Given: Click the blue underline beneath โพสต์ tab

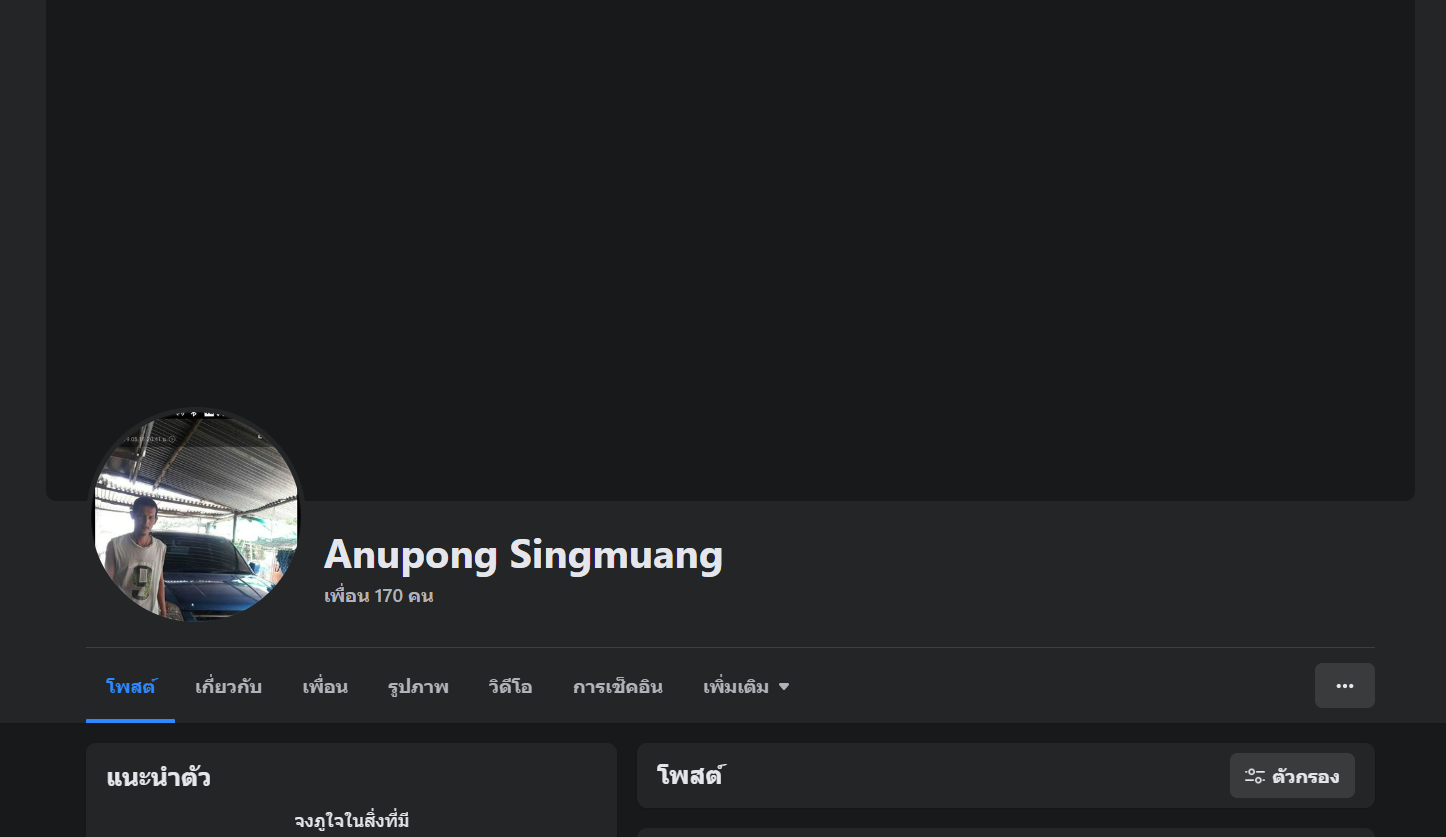Looking at the screenshot, I should tap(130, 720).
